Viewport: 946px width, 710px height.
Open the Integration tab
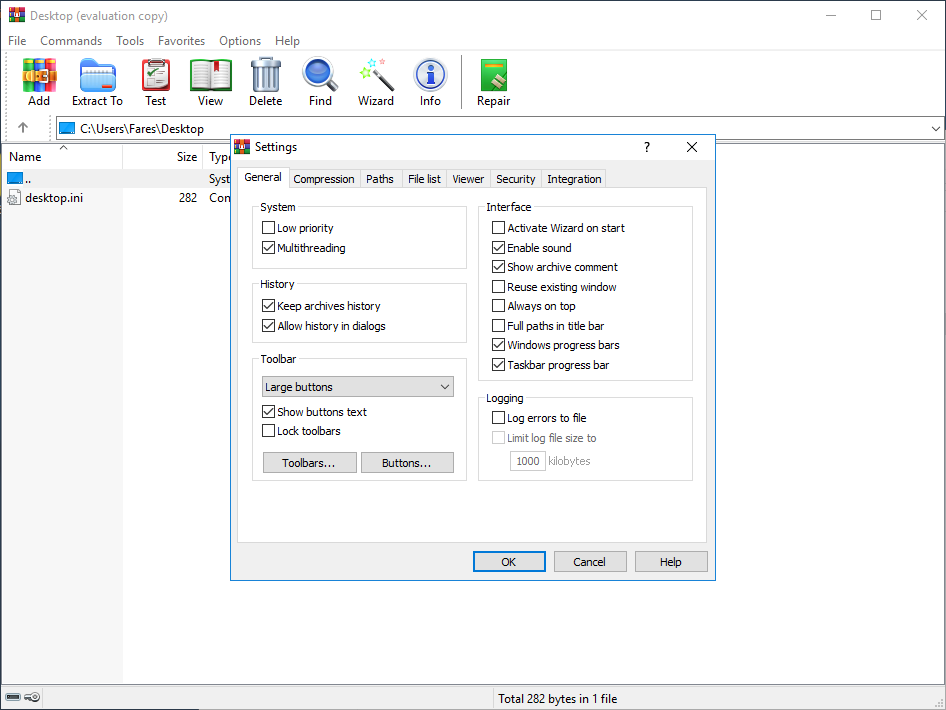(x=574, y=179)
